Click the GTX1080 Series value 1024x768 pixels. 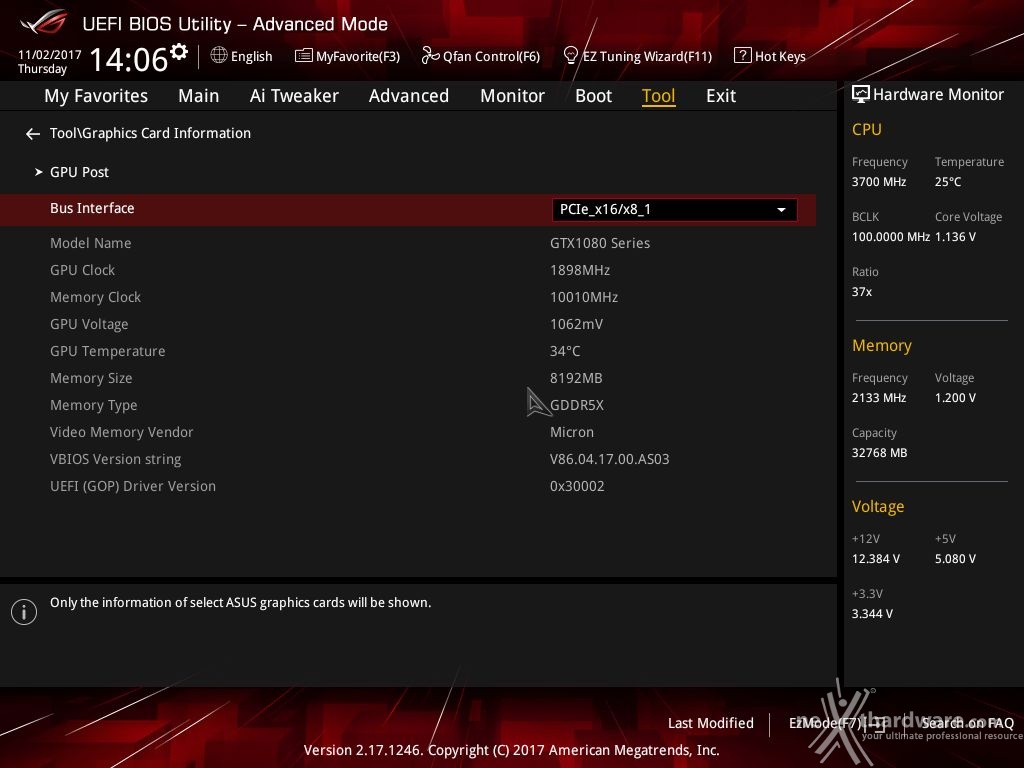[x=600, y=243]
